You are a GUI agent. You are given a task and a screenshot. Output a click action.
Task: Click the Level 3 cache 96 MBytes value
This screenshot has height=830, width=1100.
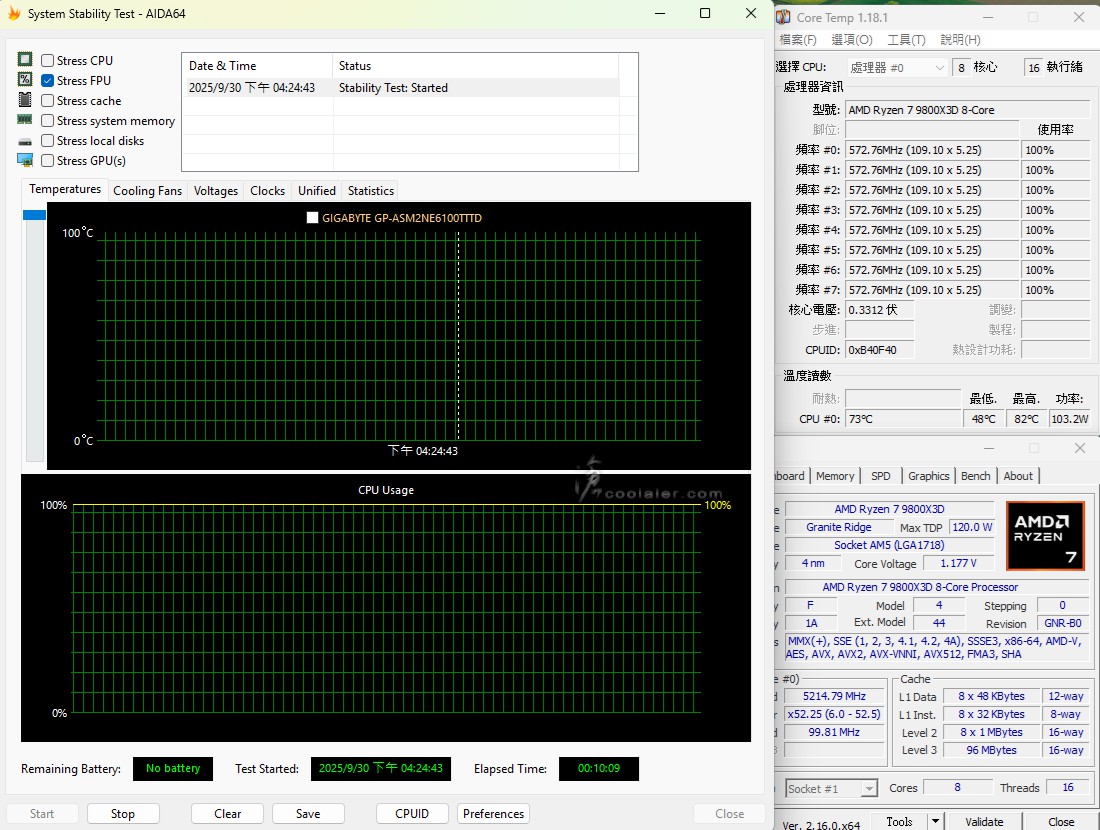(991, 750)
